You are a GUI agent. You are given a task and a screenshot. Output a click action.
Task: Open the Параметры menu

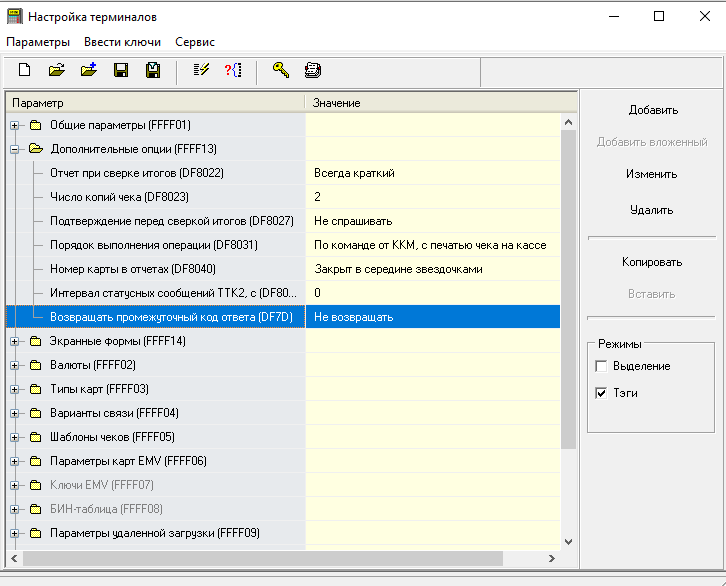pyautogui.click(x=38, y=42)
